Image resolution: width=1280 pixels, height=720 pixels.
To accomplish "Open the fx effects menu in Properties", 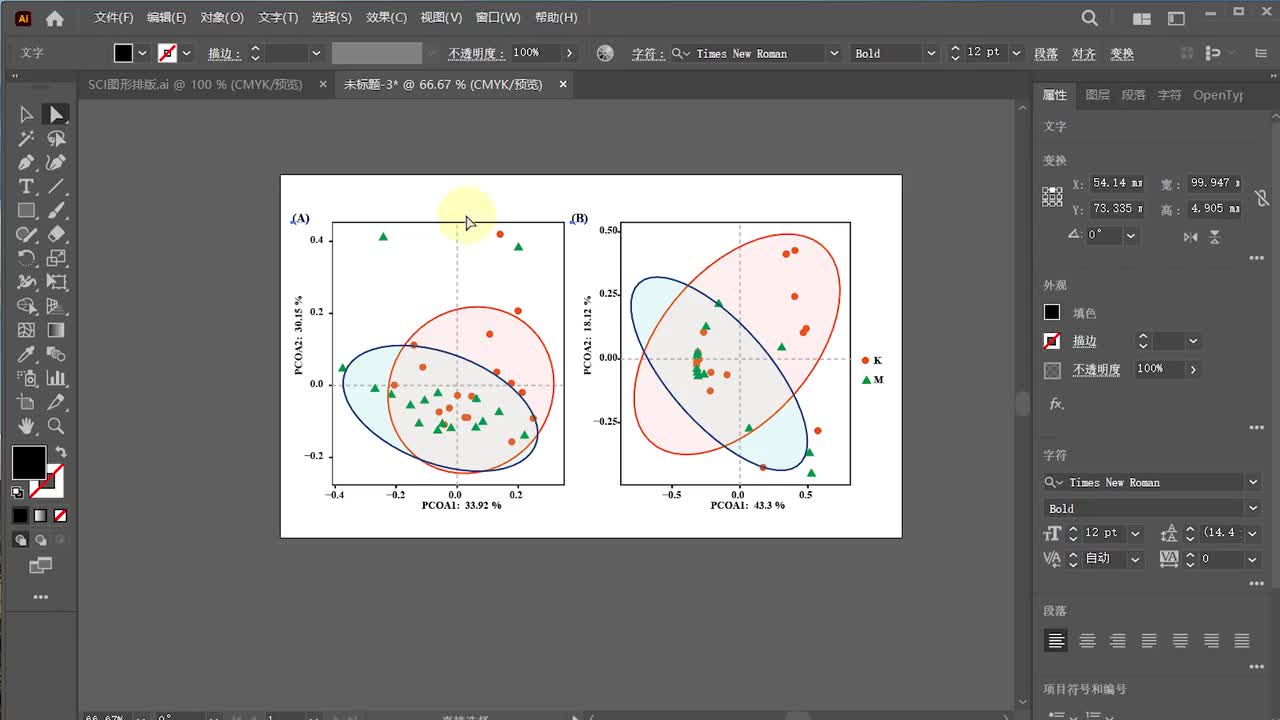I will pyautogui.click(x=1055, y=404).
